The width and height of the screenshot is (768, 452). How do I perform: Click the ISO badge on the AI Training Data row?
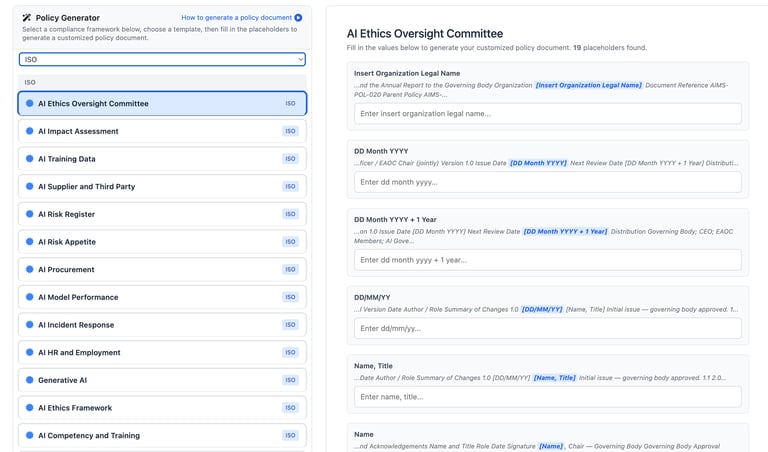290,159
